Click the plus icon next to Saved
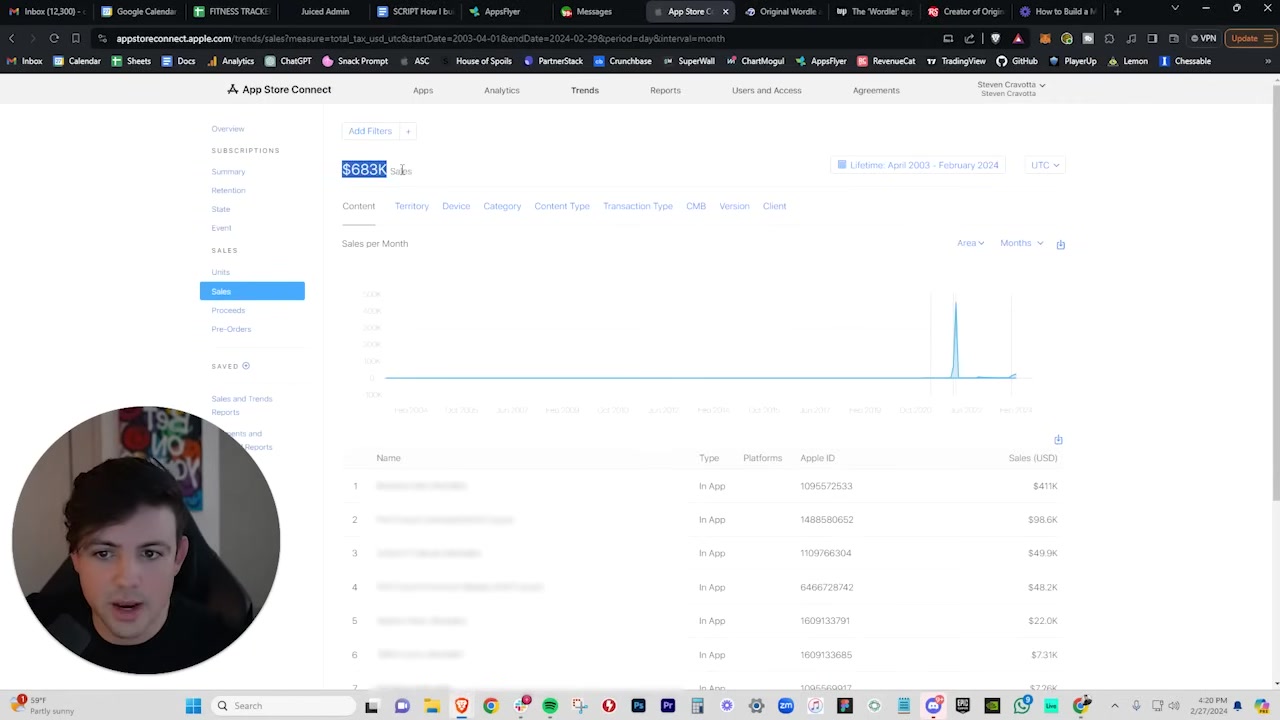Image resolution: width=1280 pixels, height=720 pixels. (246, 366)
